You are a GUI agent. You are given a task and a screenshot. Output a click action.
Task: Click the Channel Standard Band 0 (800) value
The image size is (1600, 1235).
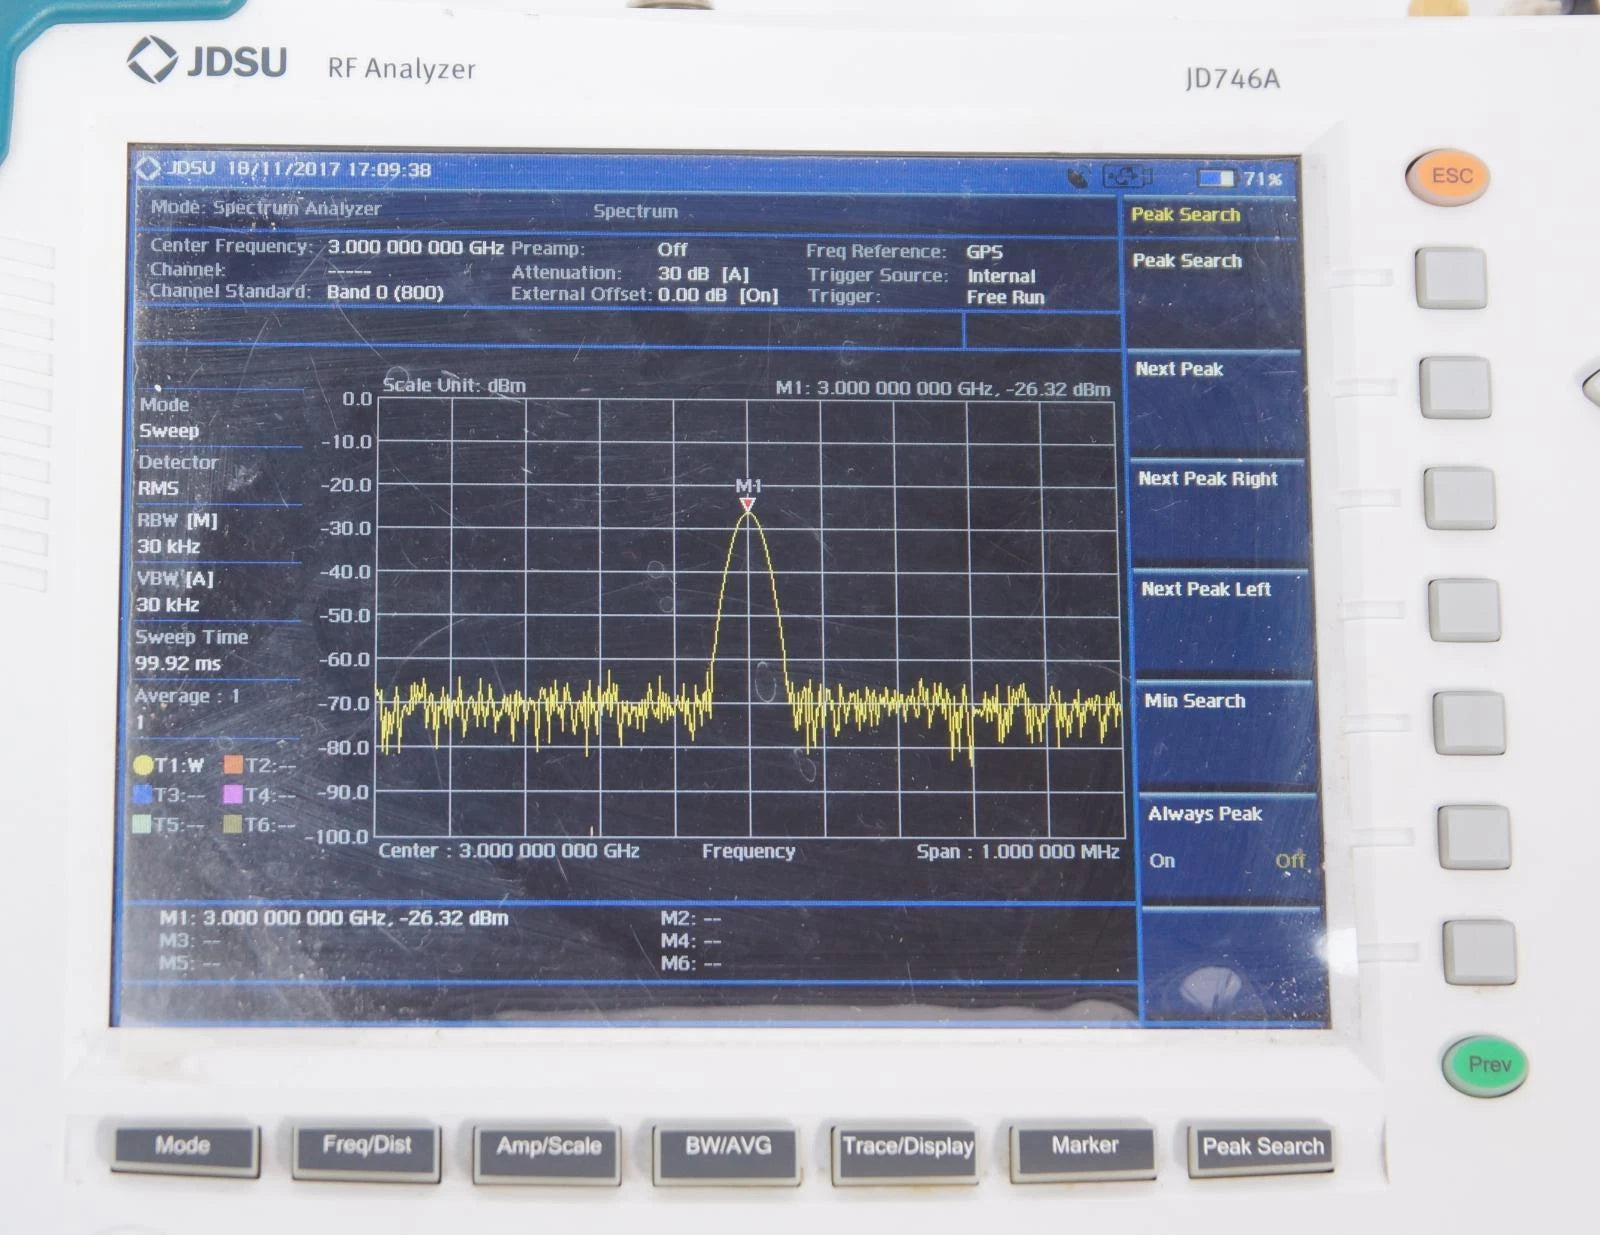(x=385, y=293)
